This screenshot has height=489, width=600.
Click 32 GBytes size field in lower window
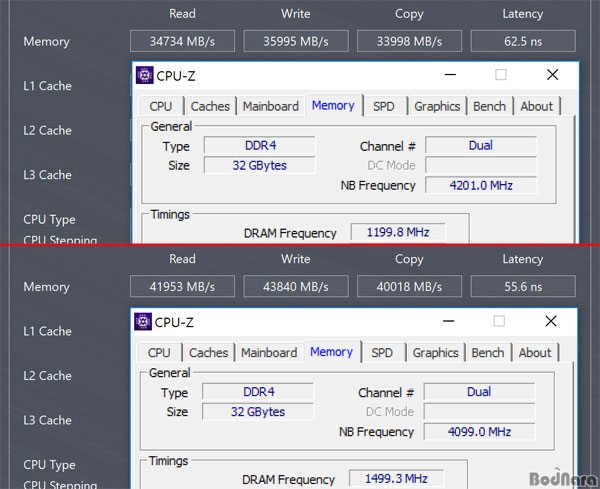coord(258,412)
